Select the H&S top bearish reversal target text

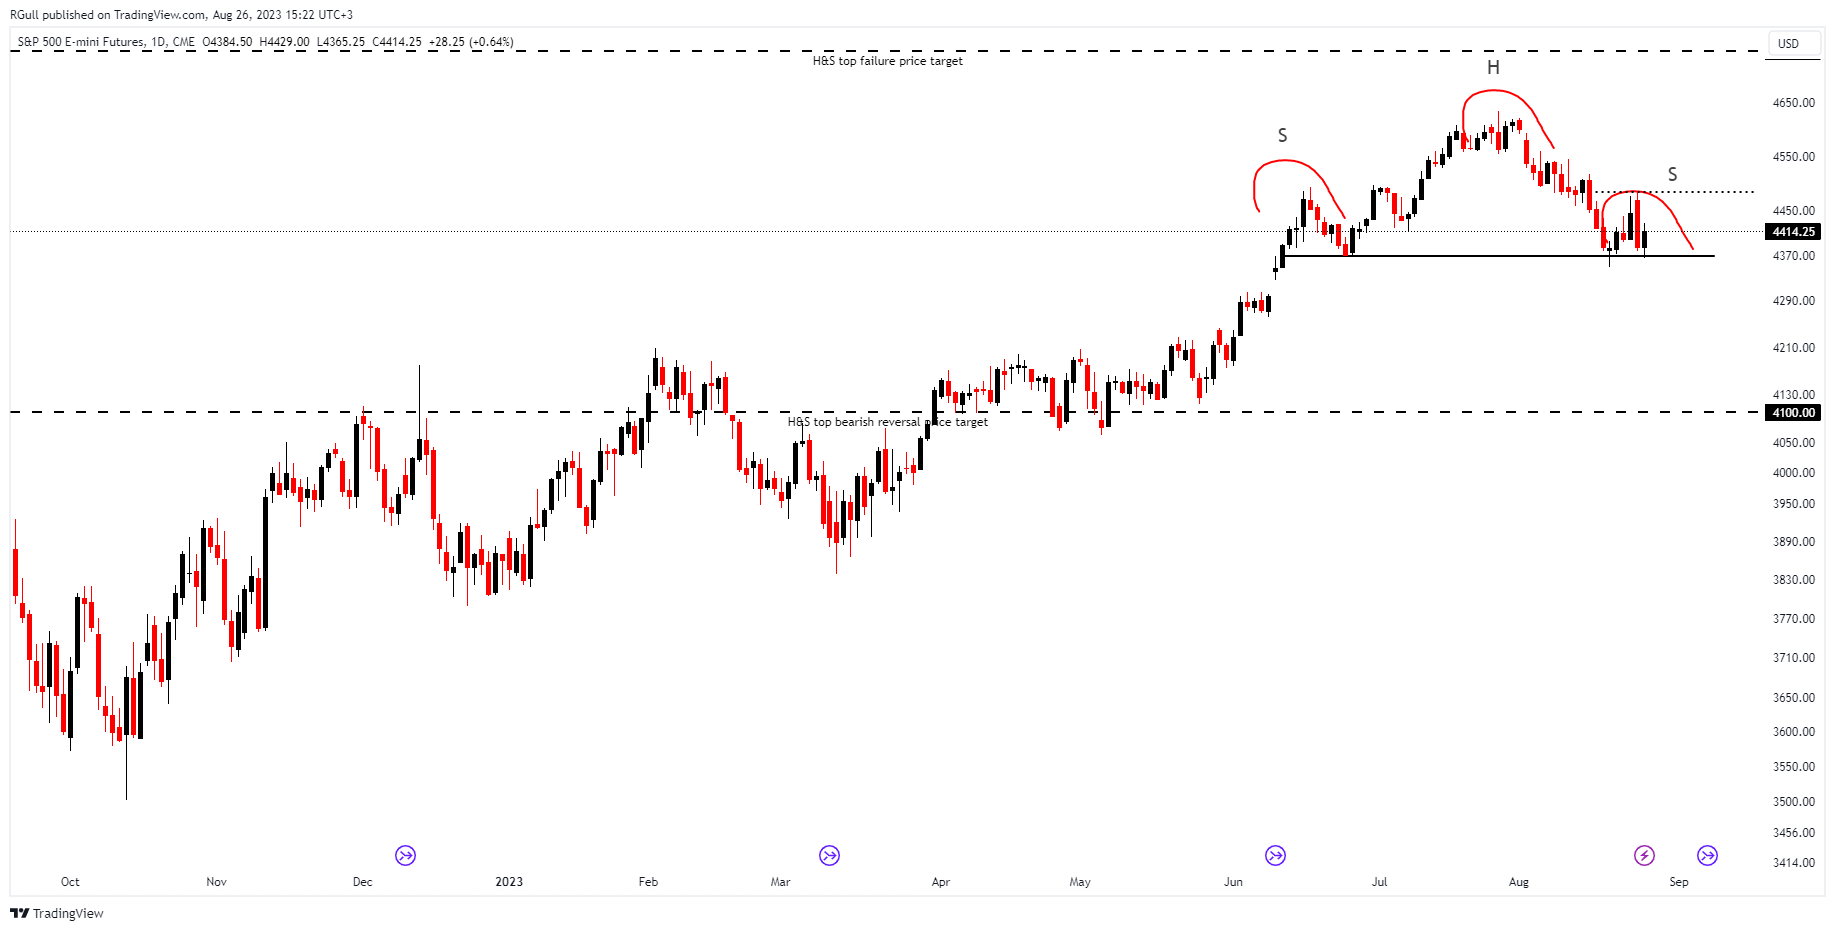click(x=887, y=422)
